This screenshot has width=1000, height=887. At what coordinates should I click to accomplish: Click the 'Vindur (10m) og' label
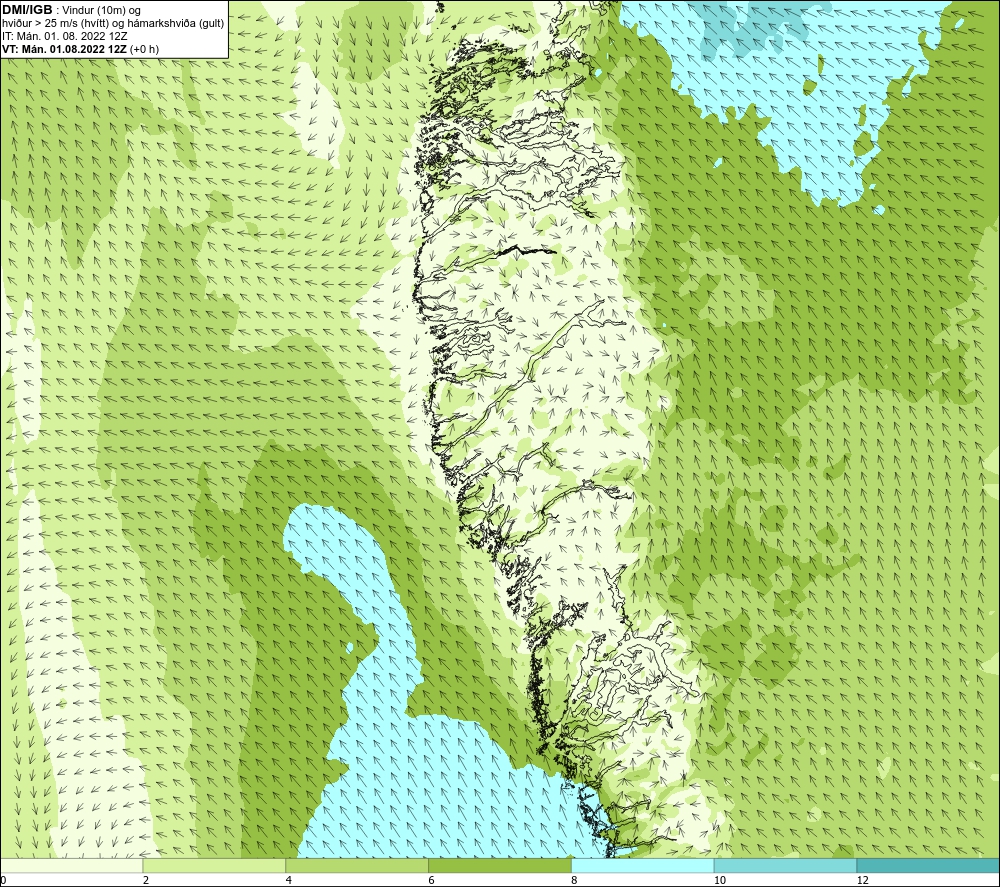point(101,11)
